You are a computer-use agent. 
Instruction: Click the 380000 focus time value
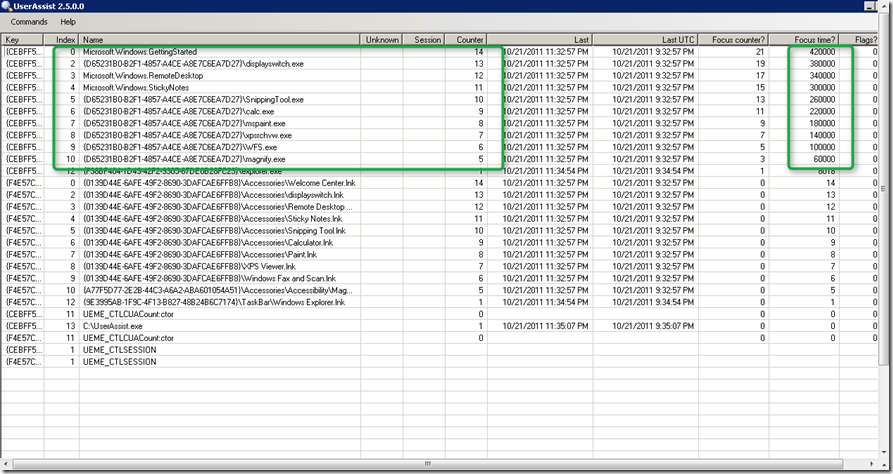point(822,64)
